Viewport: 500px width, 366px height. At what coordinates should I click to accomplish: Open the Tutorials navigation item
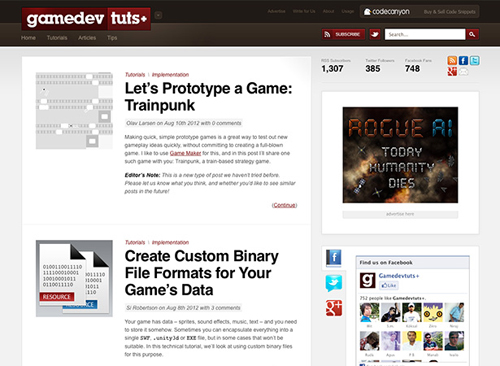click(57, 38)
